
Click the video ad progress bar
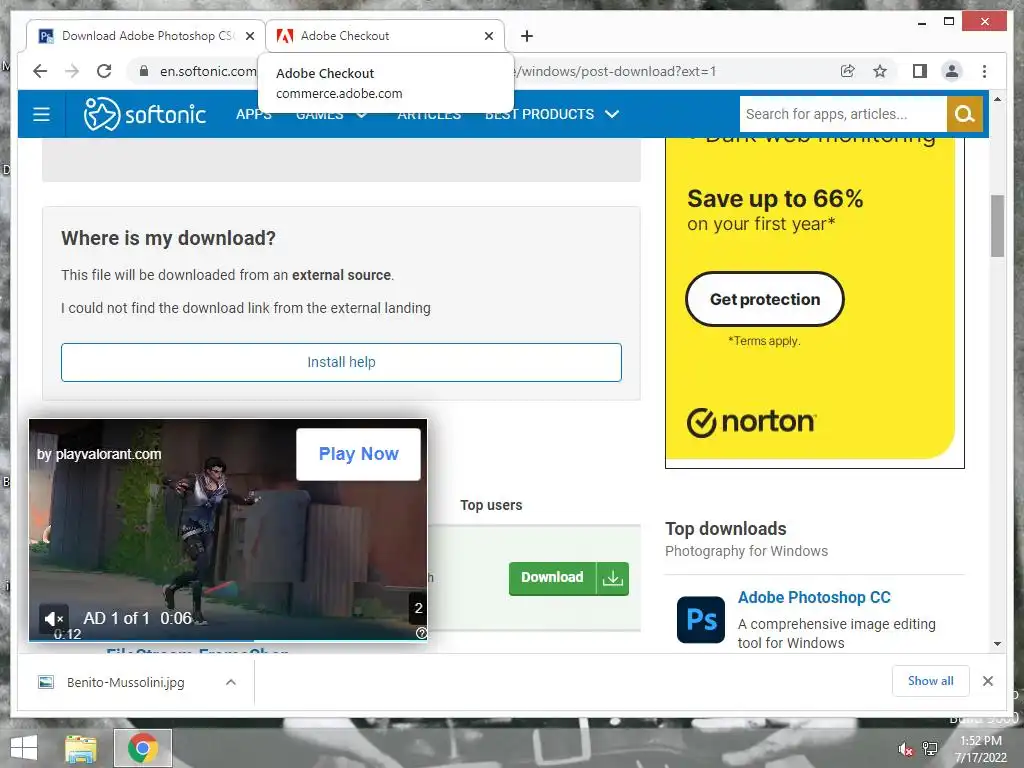click(x=228, y=640)
